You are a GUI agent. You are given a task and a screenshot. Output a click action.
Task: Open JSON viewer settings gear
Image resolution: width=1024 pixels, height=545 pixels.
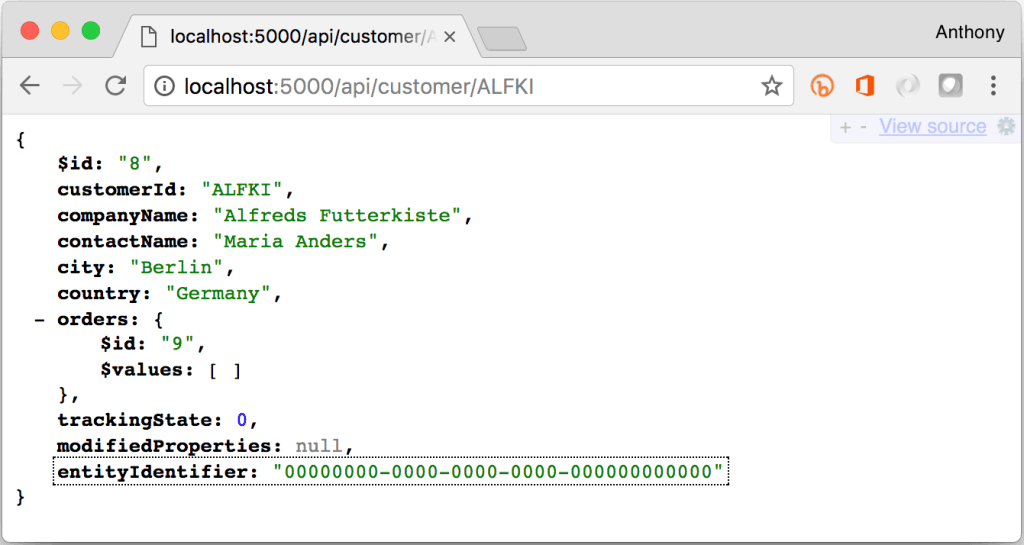[1006, 127]
